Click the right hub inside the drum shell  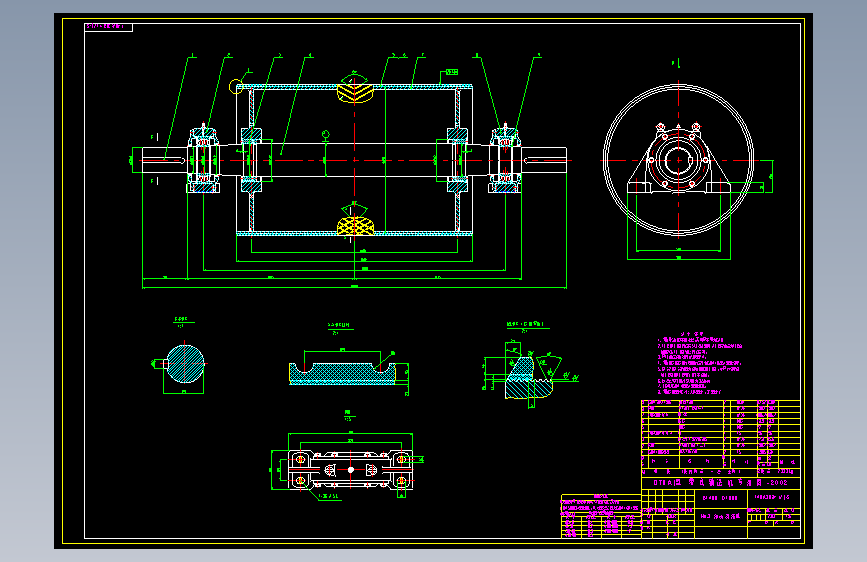pyautogui.click(x=457, y=160)
